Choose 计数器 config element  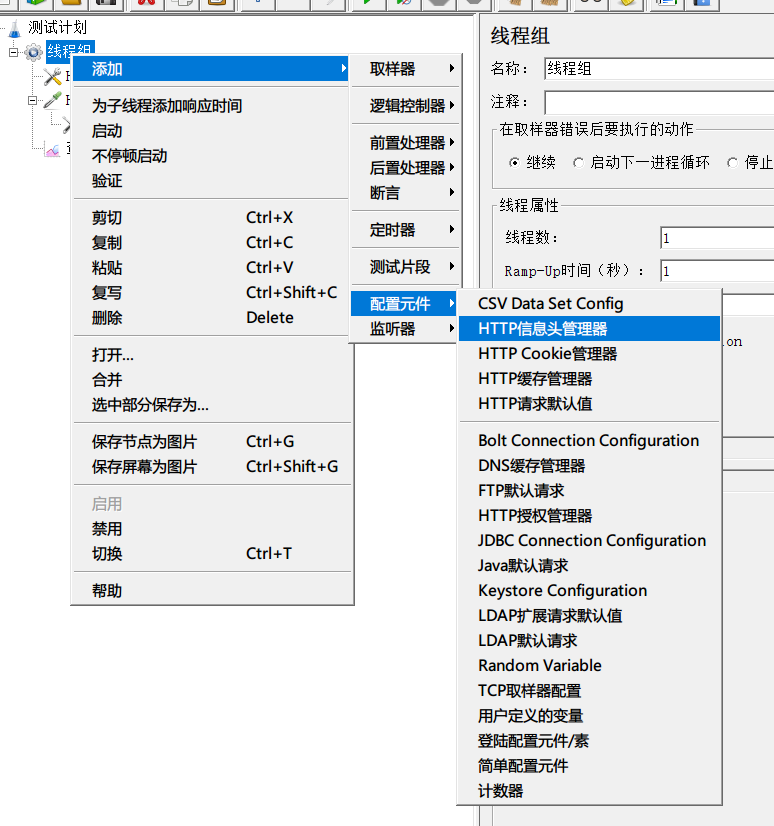(589, 791)
